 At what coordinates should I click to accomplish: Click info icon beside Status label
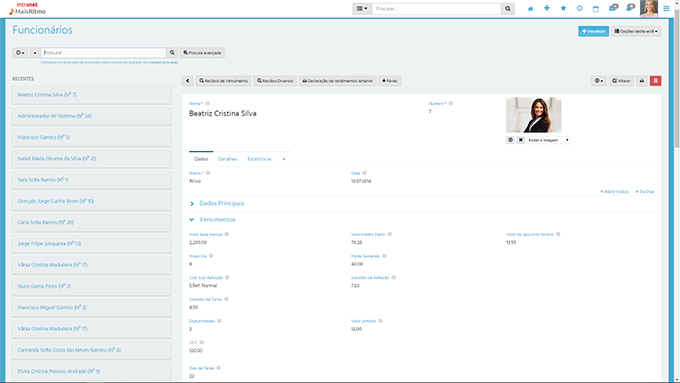click(x=208, y=173)
